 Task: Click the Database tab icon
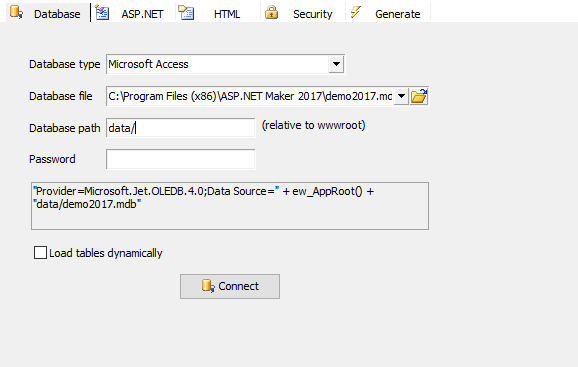point(16,12)
